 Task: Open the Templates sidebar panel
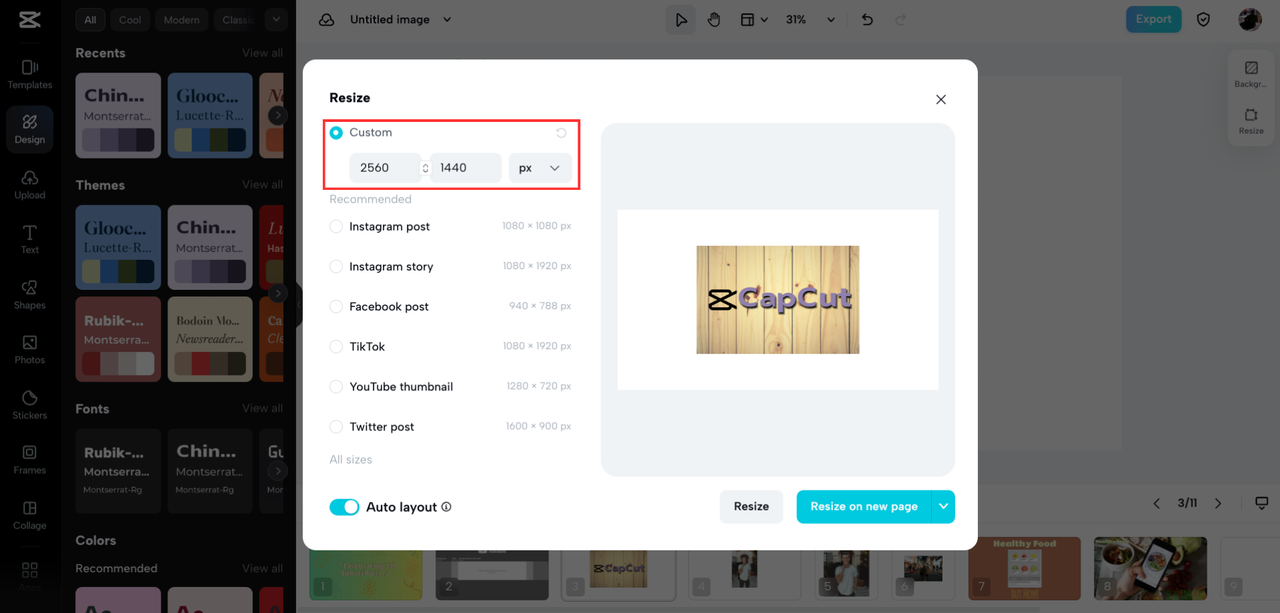[29, 74]
